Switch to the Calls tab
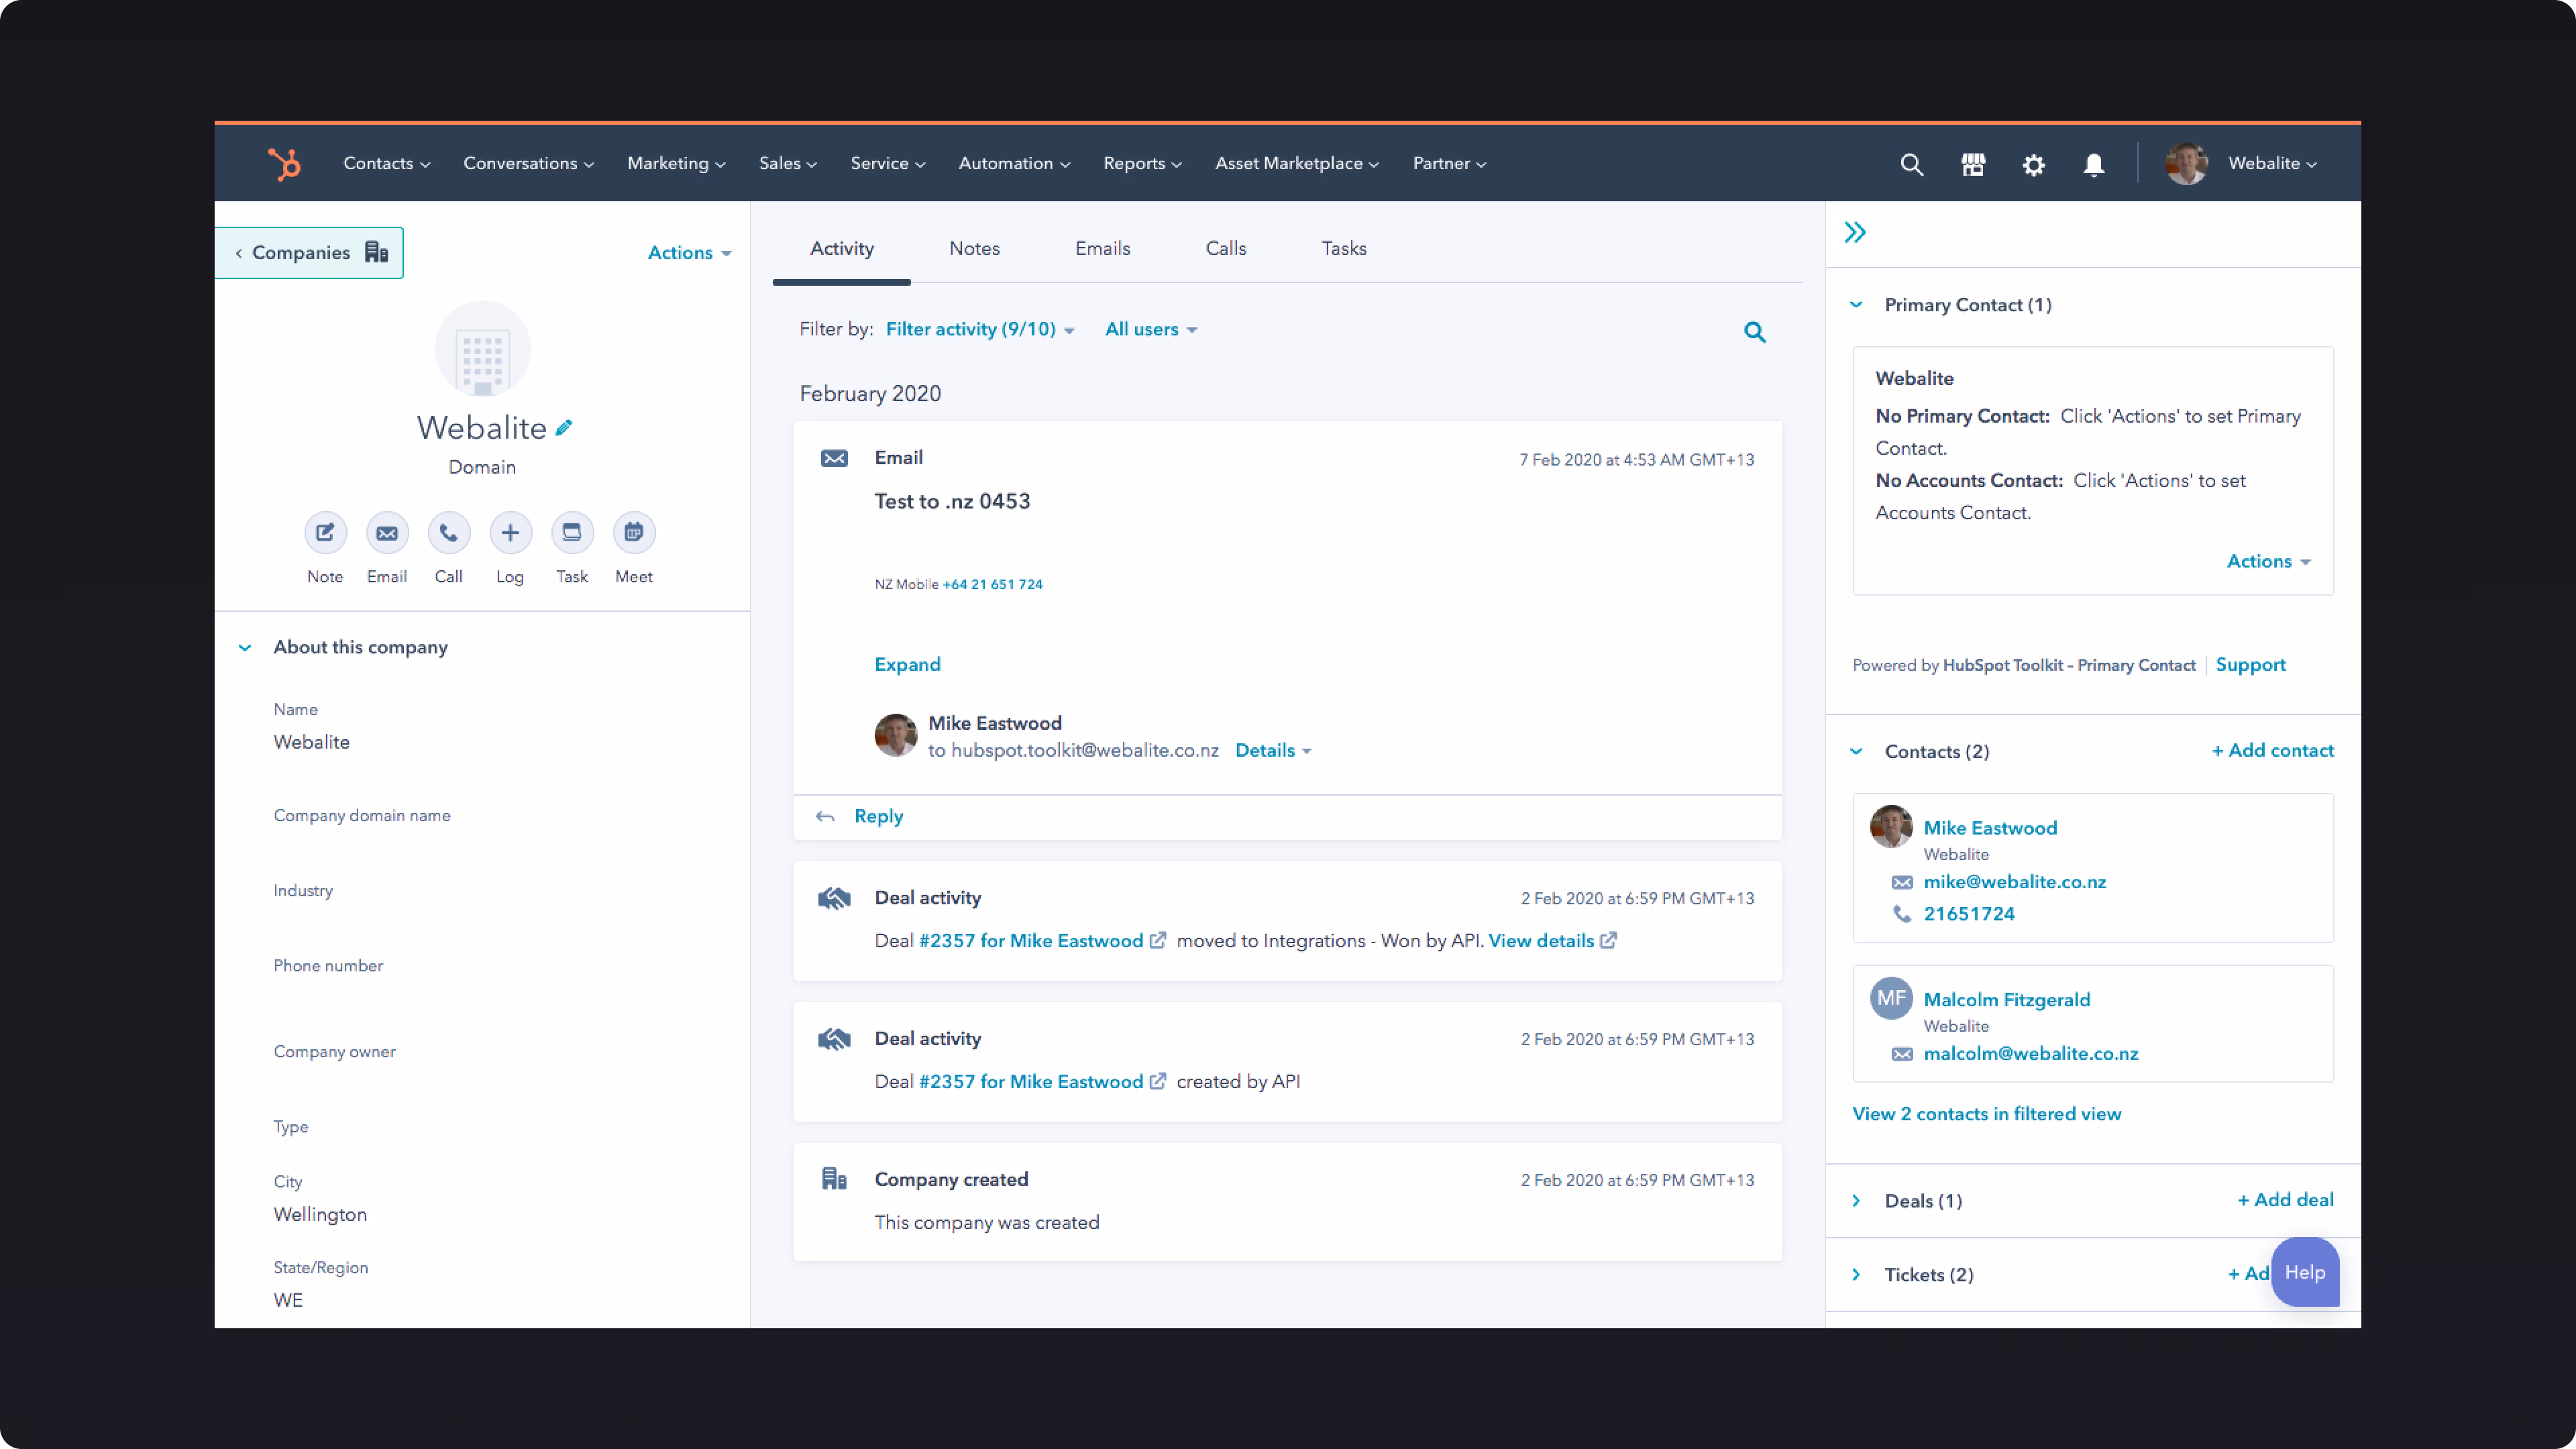Image resolution: width=2576 pixels, height=1449 pixels. click(x=1225, y=249)
